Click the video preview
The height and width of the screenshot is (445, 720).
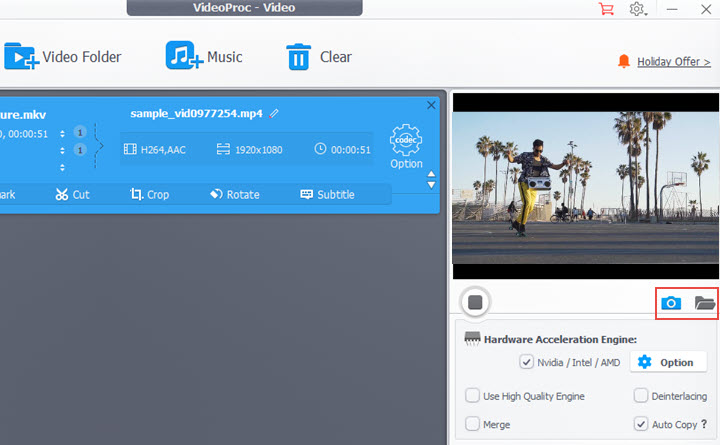(x=585, y=186)
